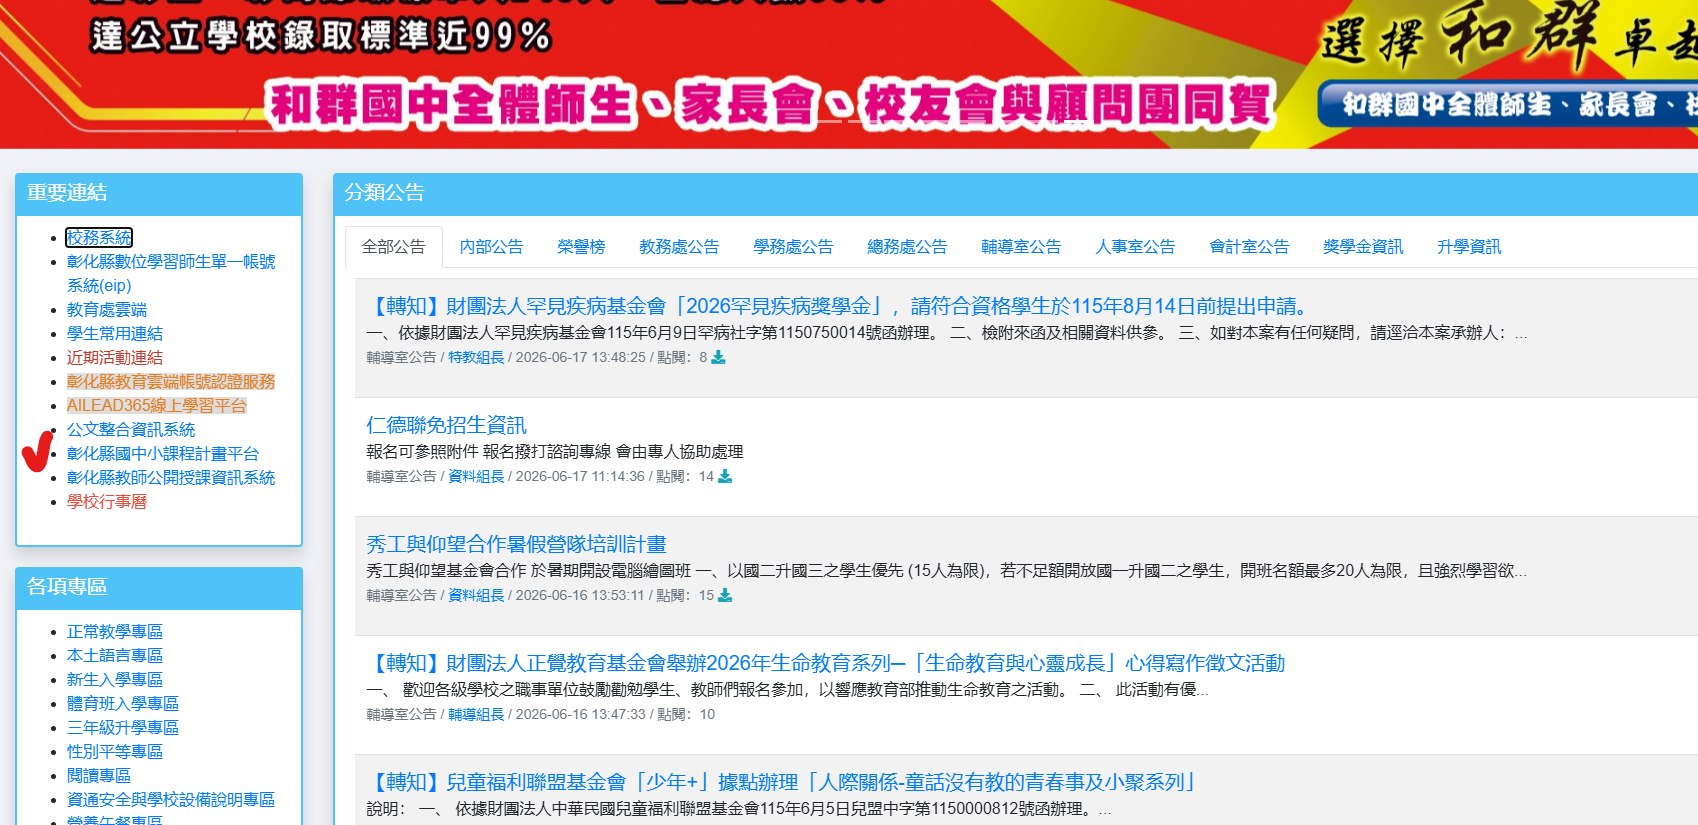Screen dimensions: 1698x825
Task: Switch to the 全部公告 tab
Action: [x=393, y=247]
